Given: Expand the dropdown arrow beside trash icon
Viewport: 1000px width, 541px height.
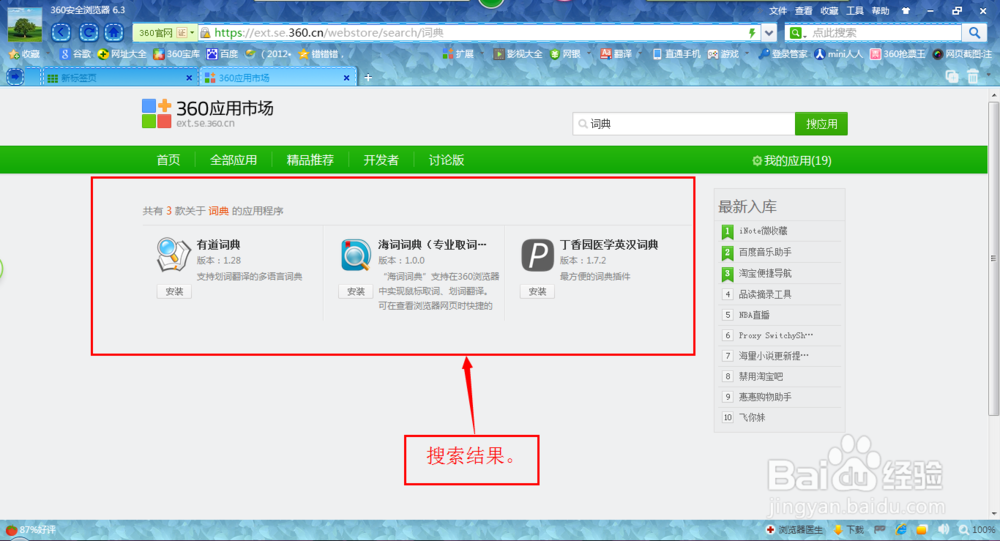Looking at the screenshot, I should [989, 76].
